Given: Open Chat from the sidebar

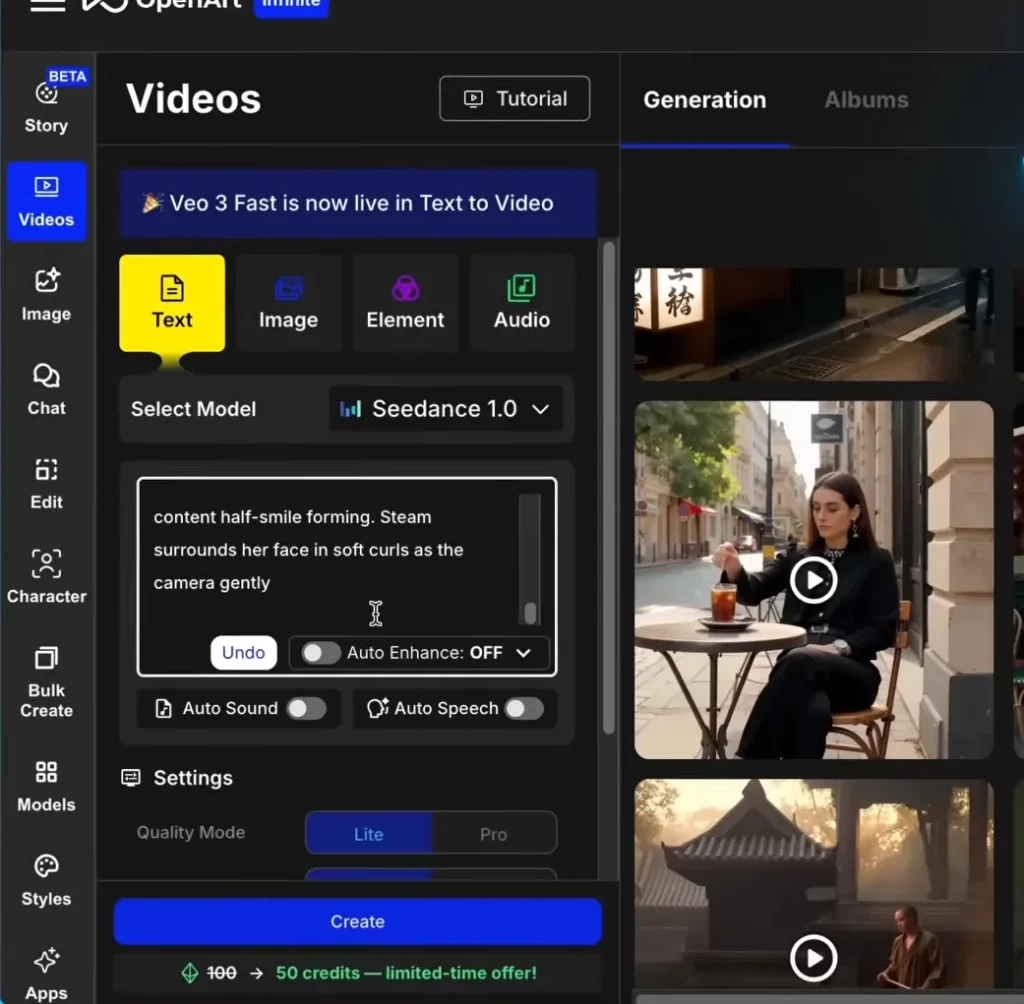Looking at the screenshot, I should (46, 389).
